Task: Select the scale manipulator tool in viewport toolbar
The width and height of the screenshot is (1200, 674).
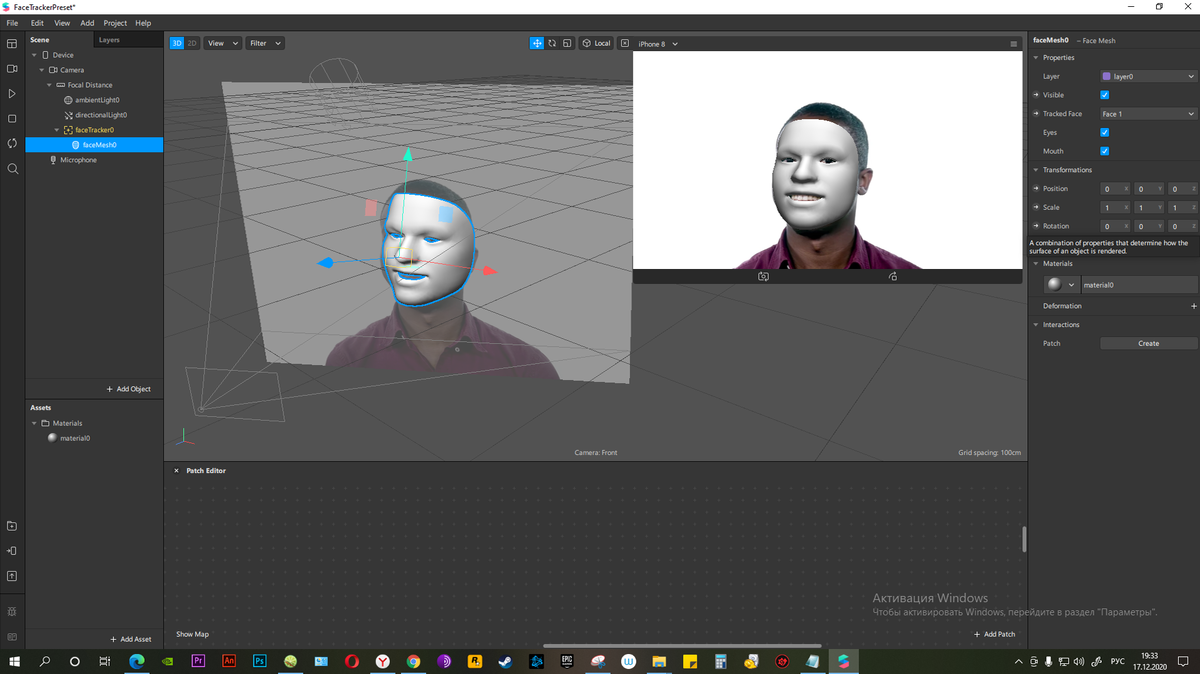Action: click(567, 43)
